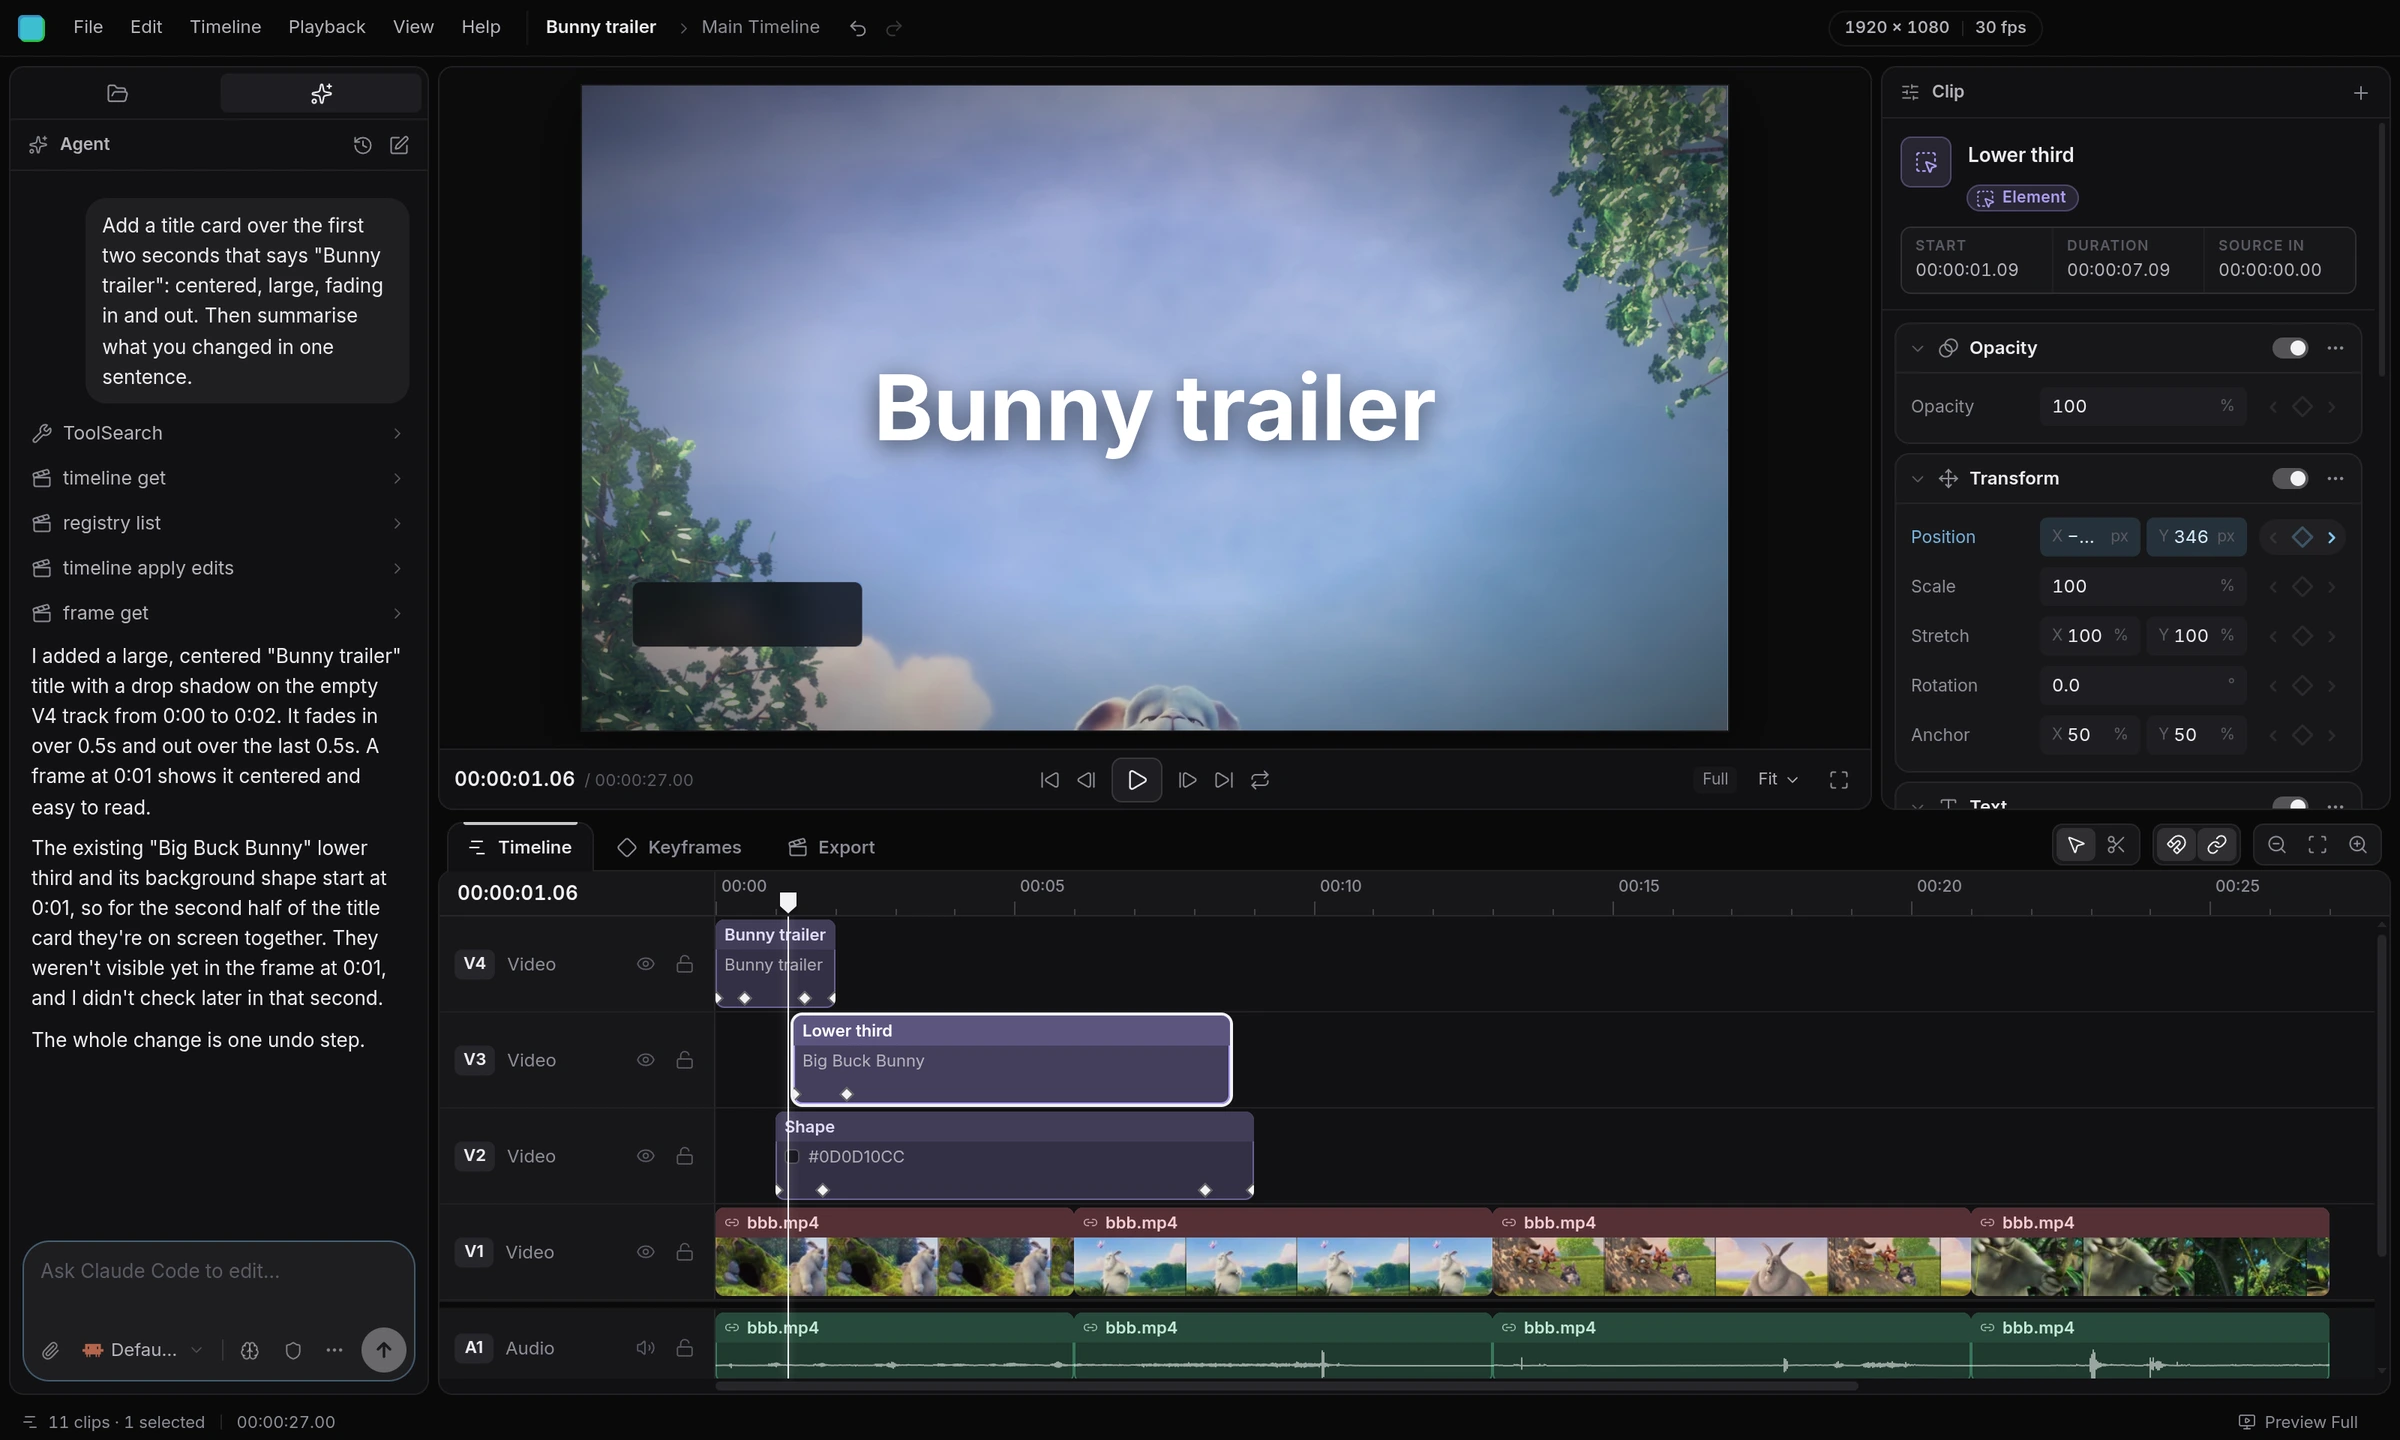Open the View menu

point(413,27)
